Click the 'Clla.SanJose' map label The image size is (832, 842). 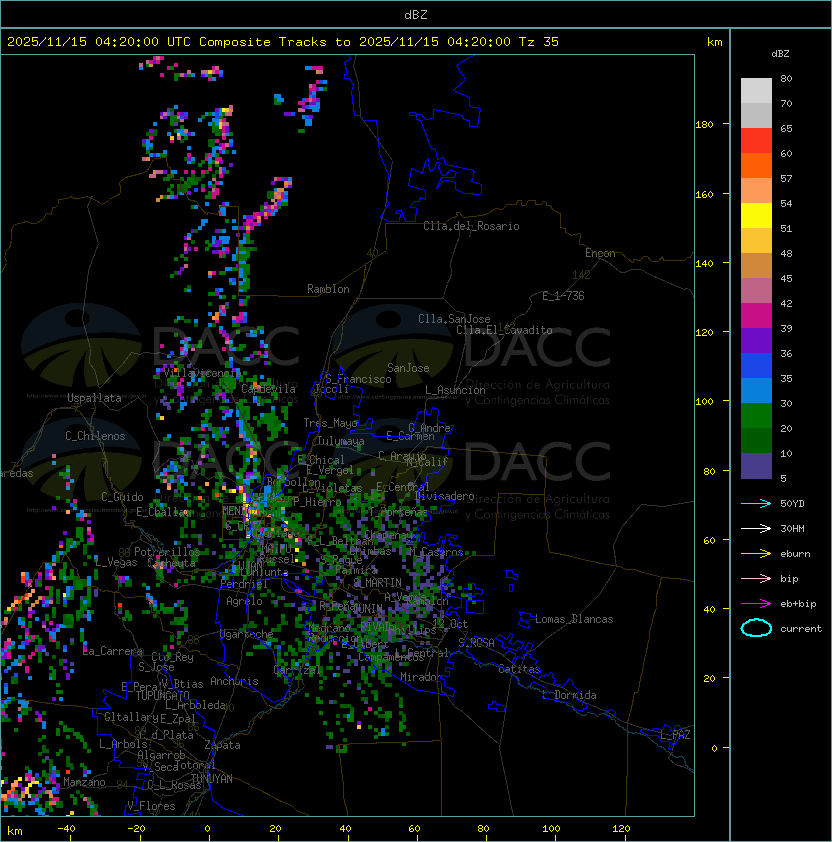[x=454, y=319]
